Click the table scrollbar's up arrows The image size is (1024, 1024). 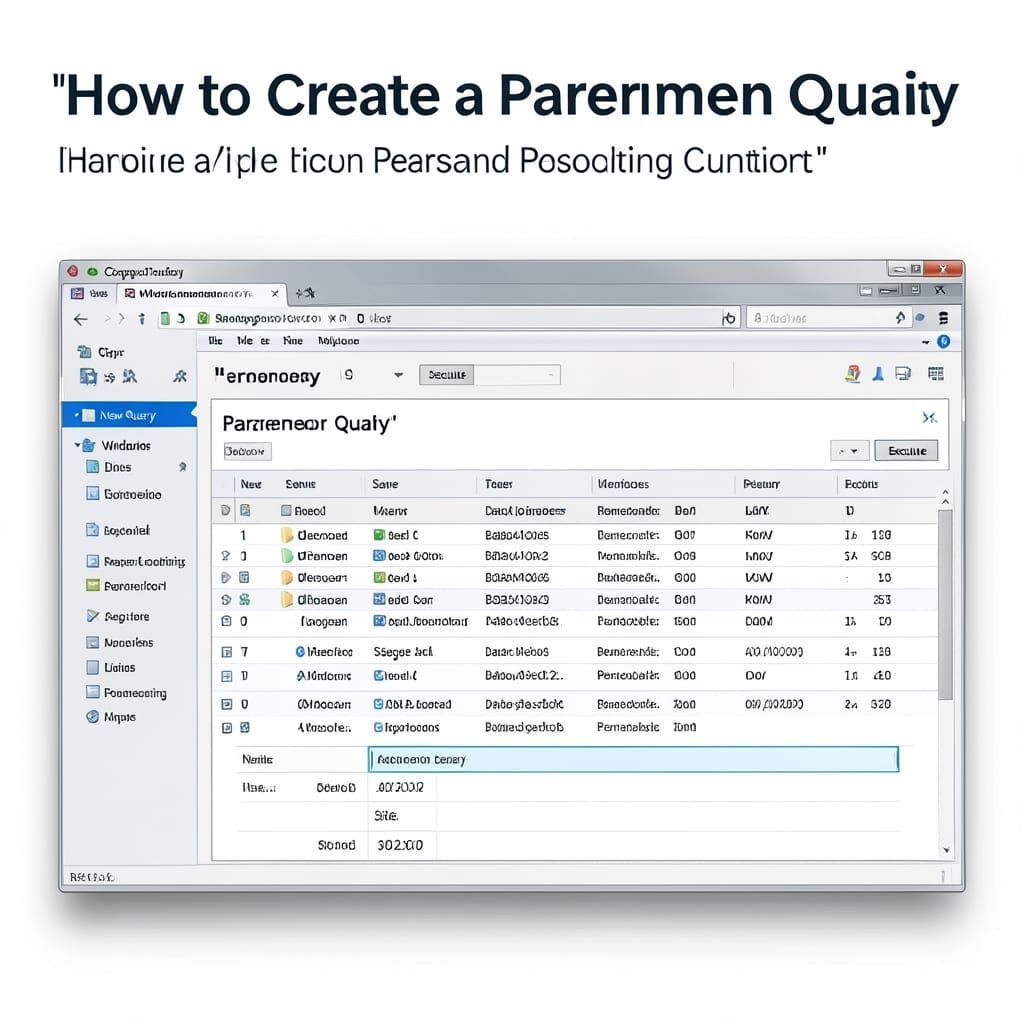point(945,497)
